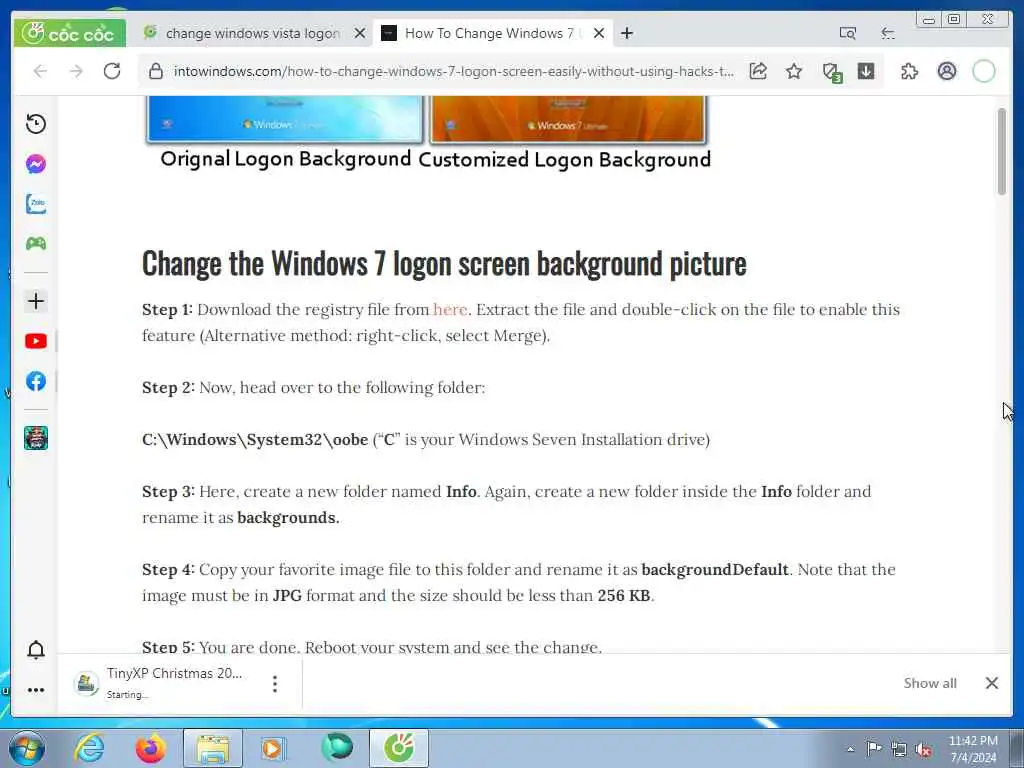This screenshot has height=768, width=1024.
Task: View site security lock information
Action: 155,71
